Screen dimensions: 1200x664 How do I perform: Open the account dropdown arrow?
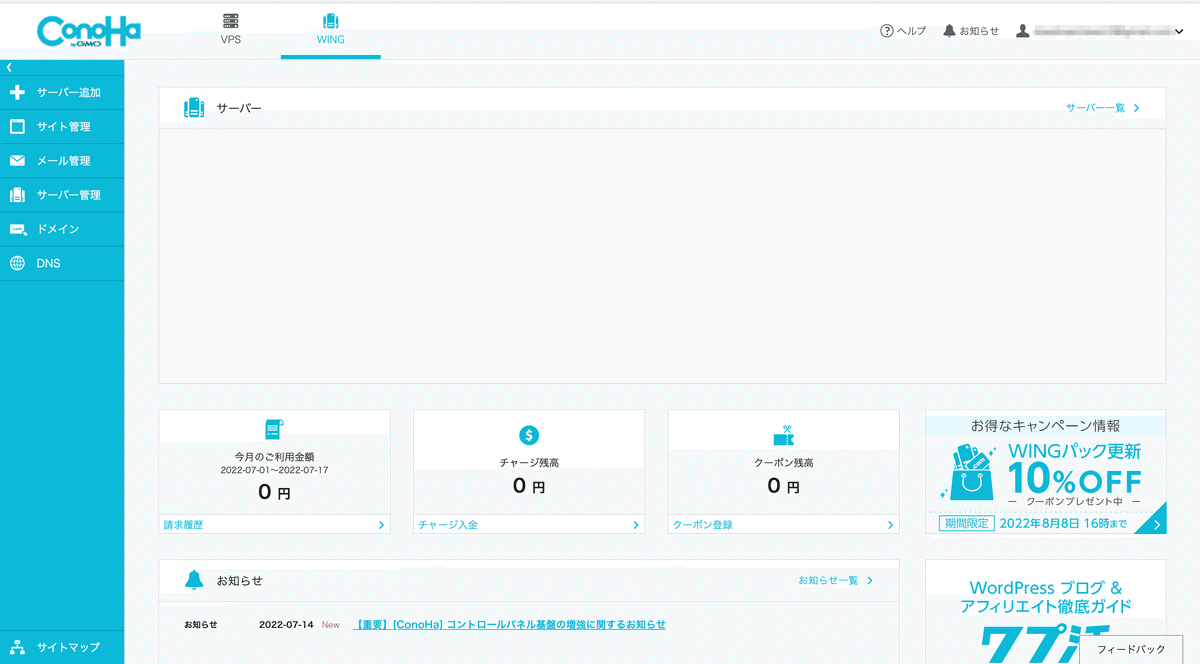click(1180, 32)
